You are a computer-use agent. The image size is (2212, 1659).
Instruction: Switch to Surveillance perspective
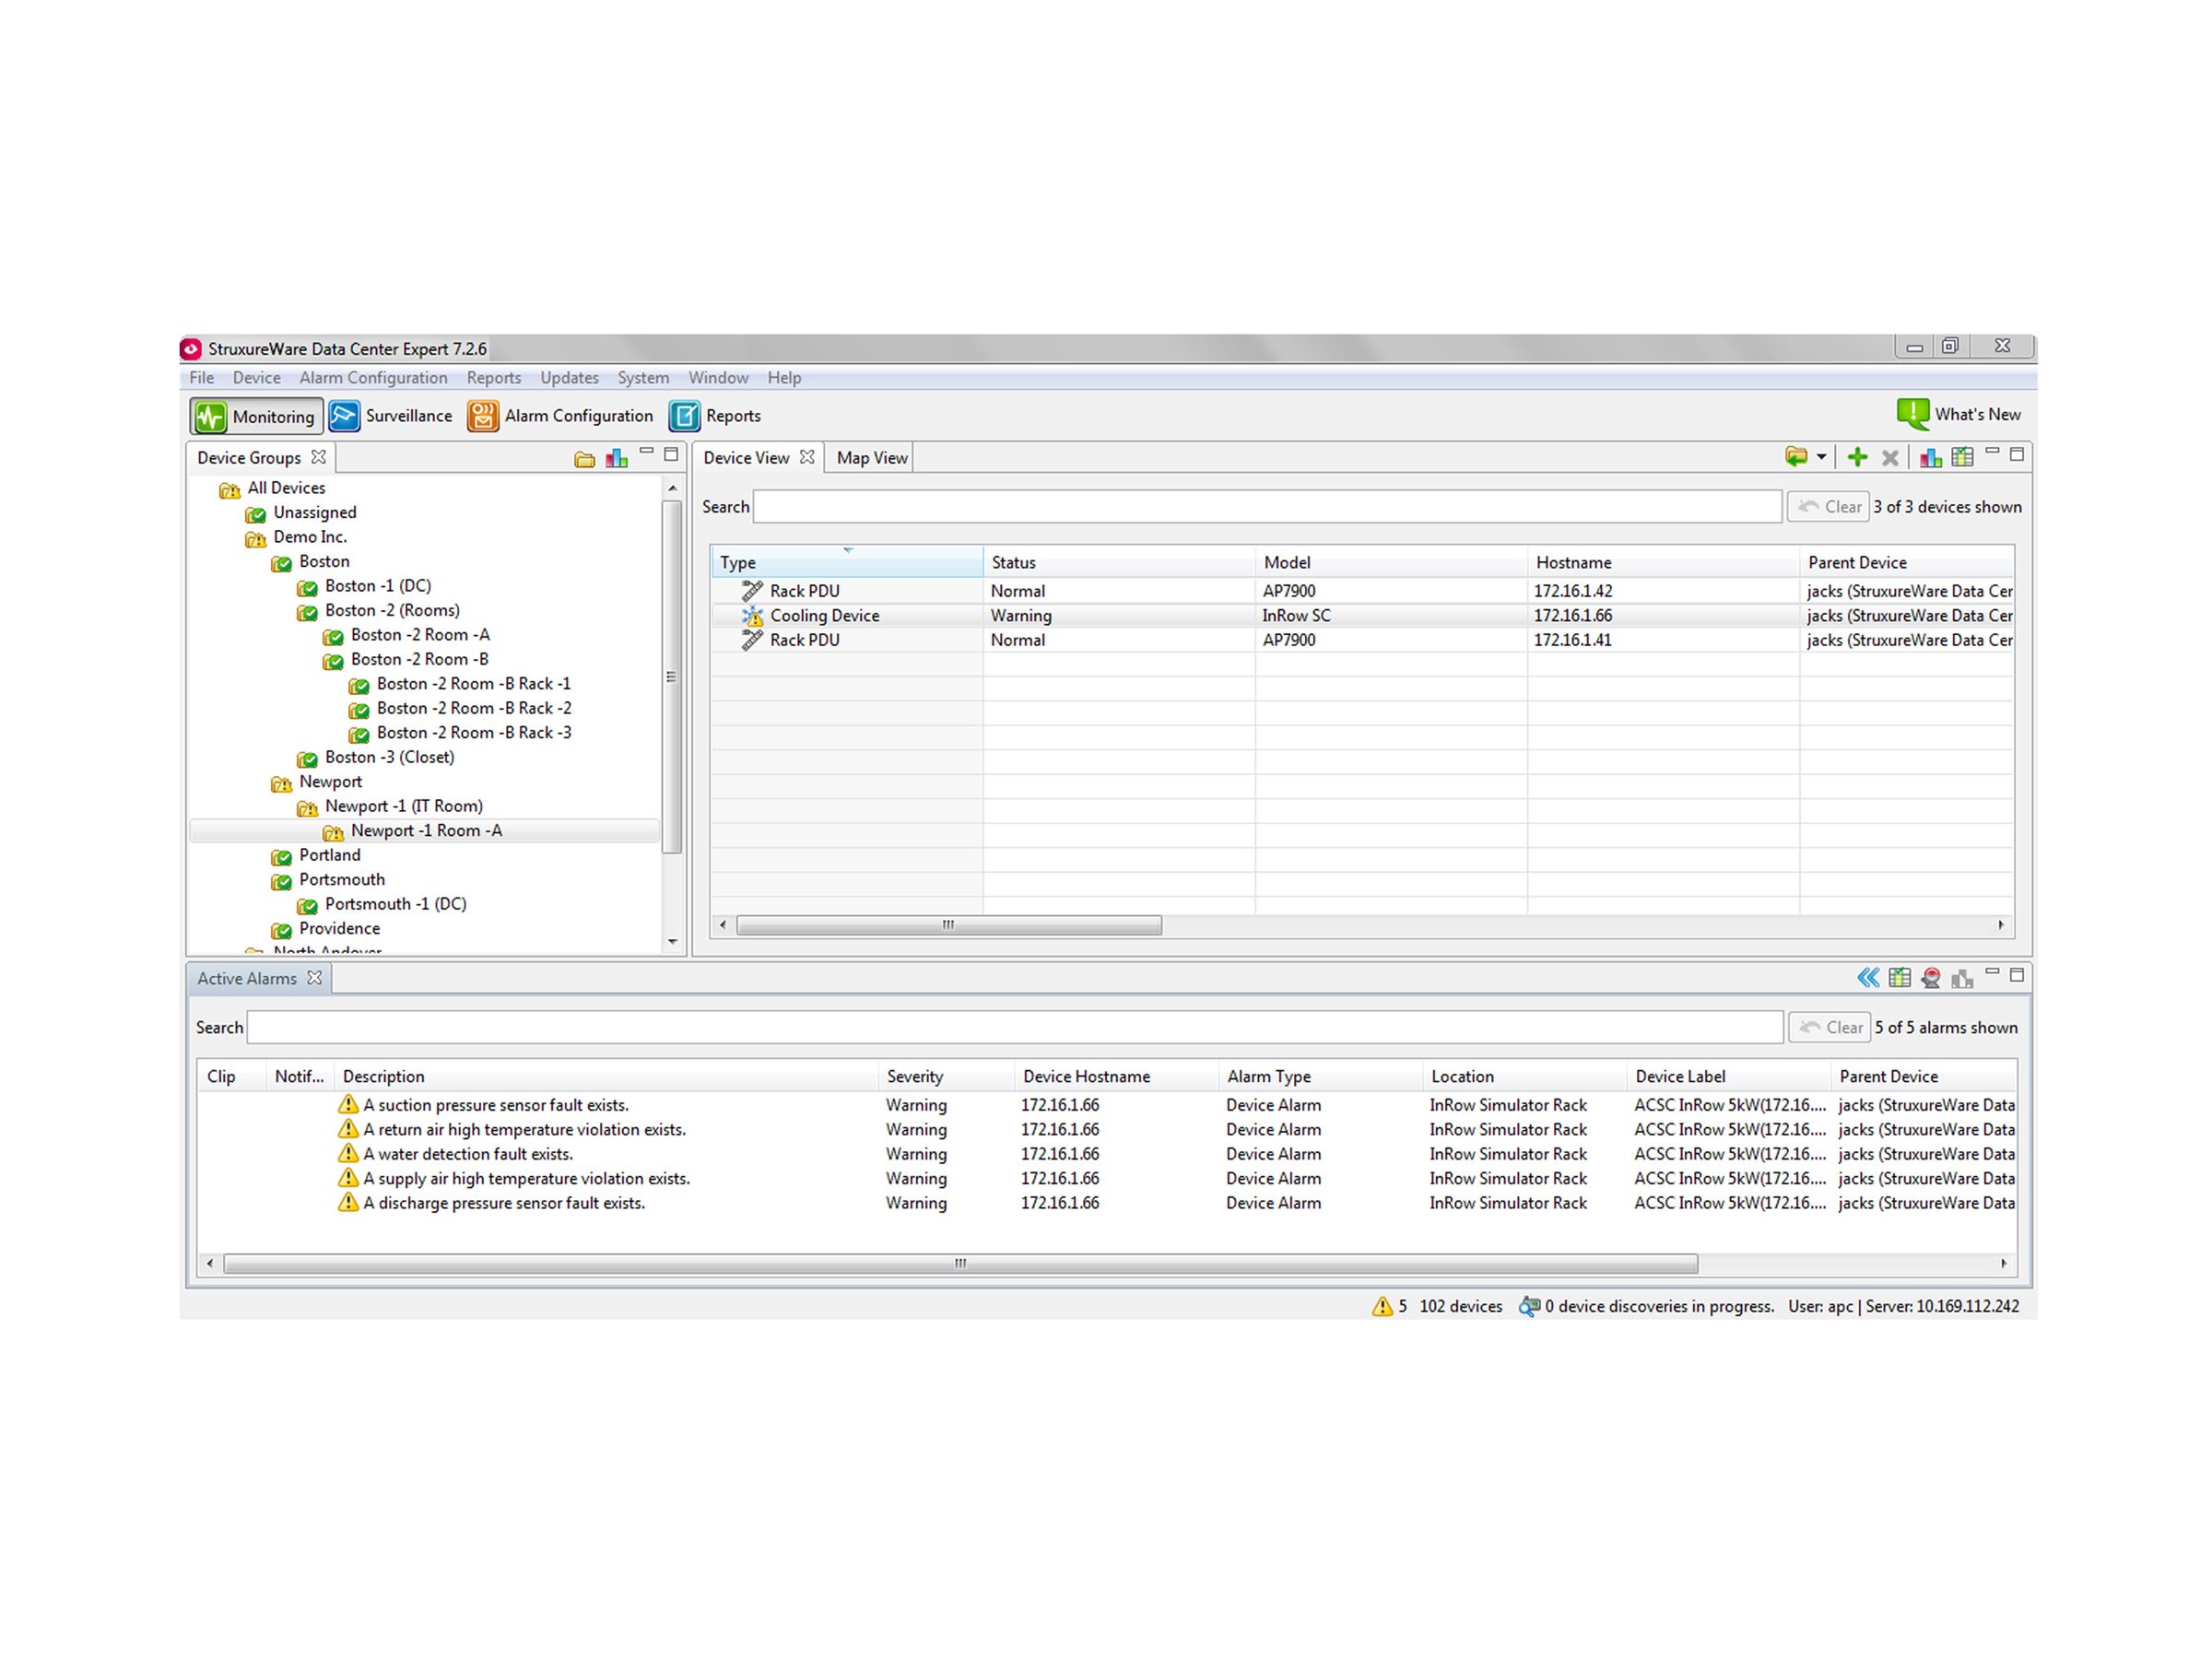tap(391, 416)
